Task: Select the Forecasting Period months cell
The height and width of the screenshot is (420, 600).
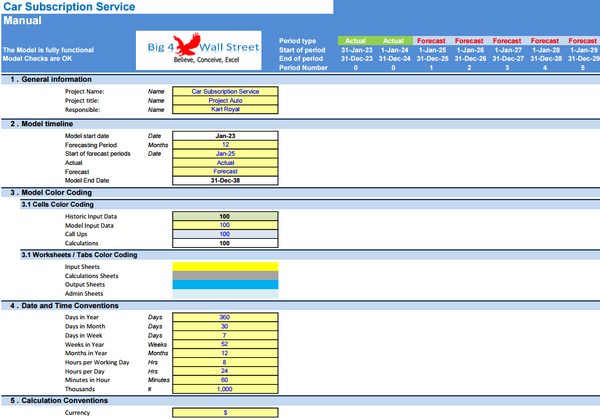Action: click(x=225, y=144)
